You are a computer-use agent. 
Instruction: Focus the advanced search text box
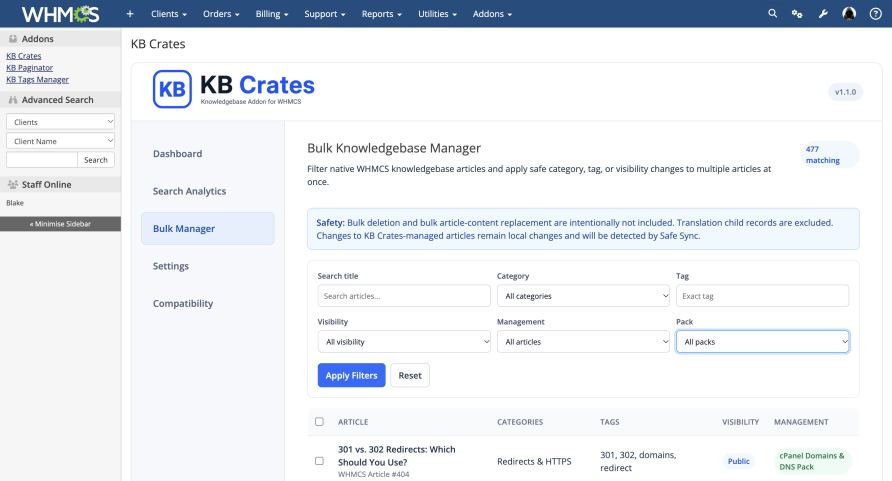click(x=42, y=160)
